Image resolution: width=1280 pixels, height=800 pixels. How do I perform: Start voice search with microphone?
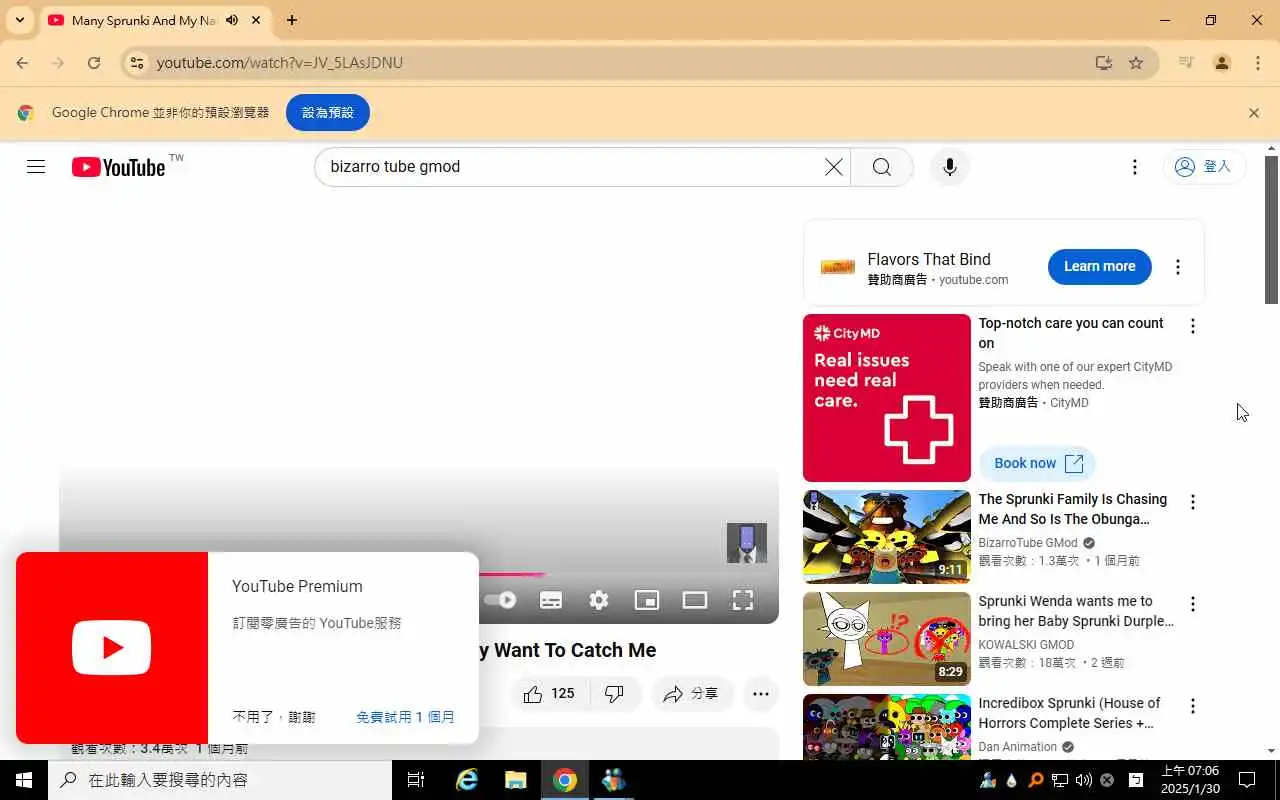tap(950, 167)
